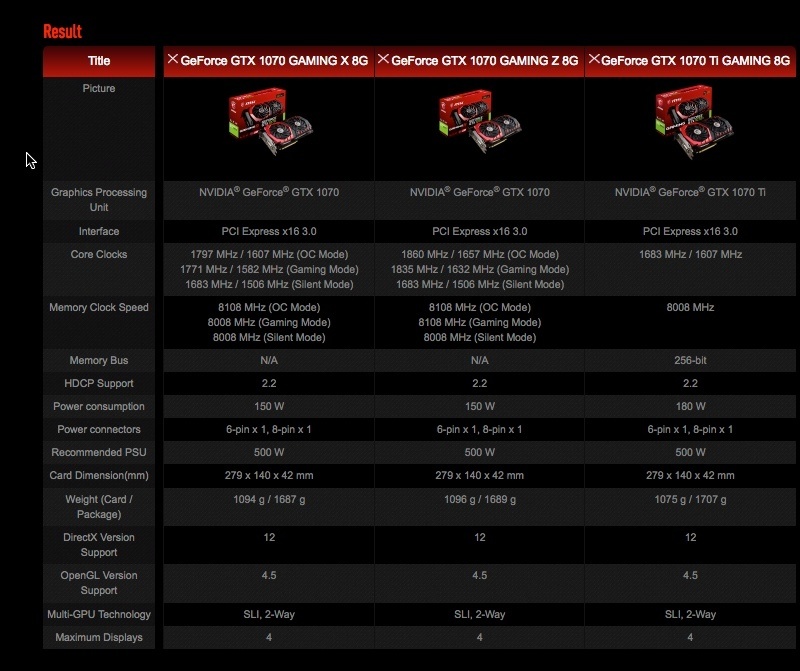
Task: Click the Result heading
Action: 62,31
